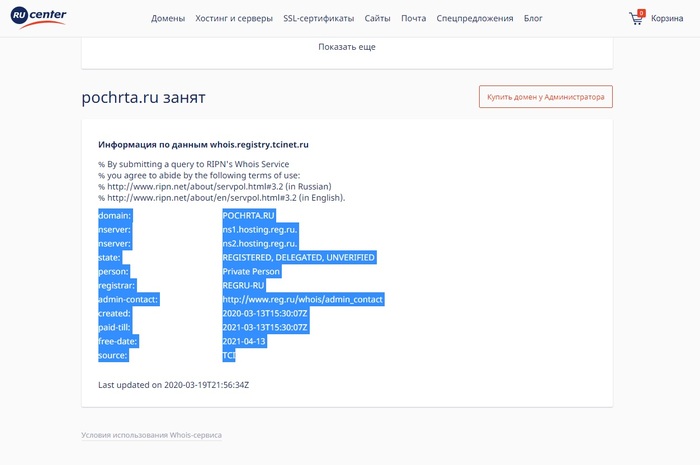Click the Корзина label
The width and height of the screenshot is (700, 465).
[667, 18]
